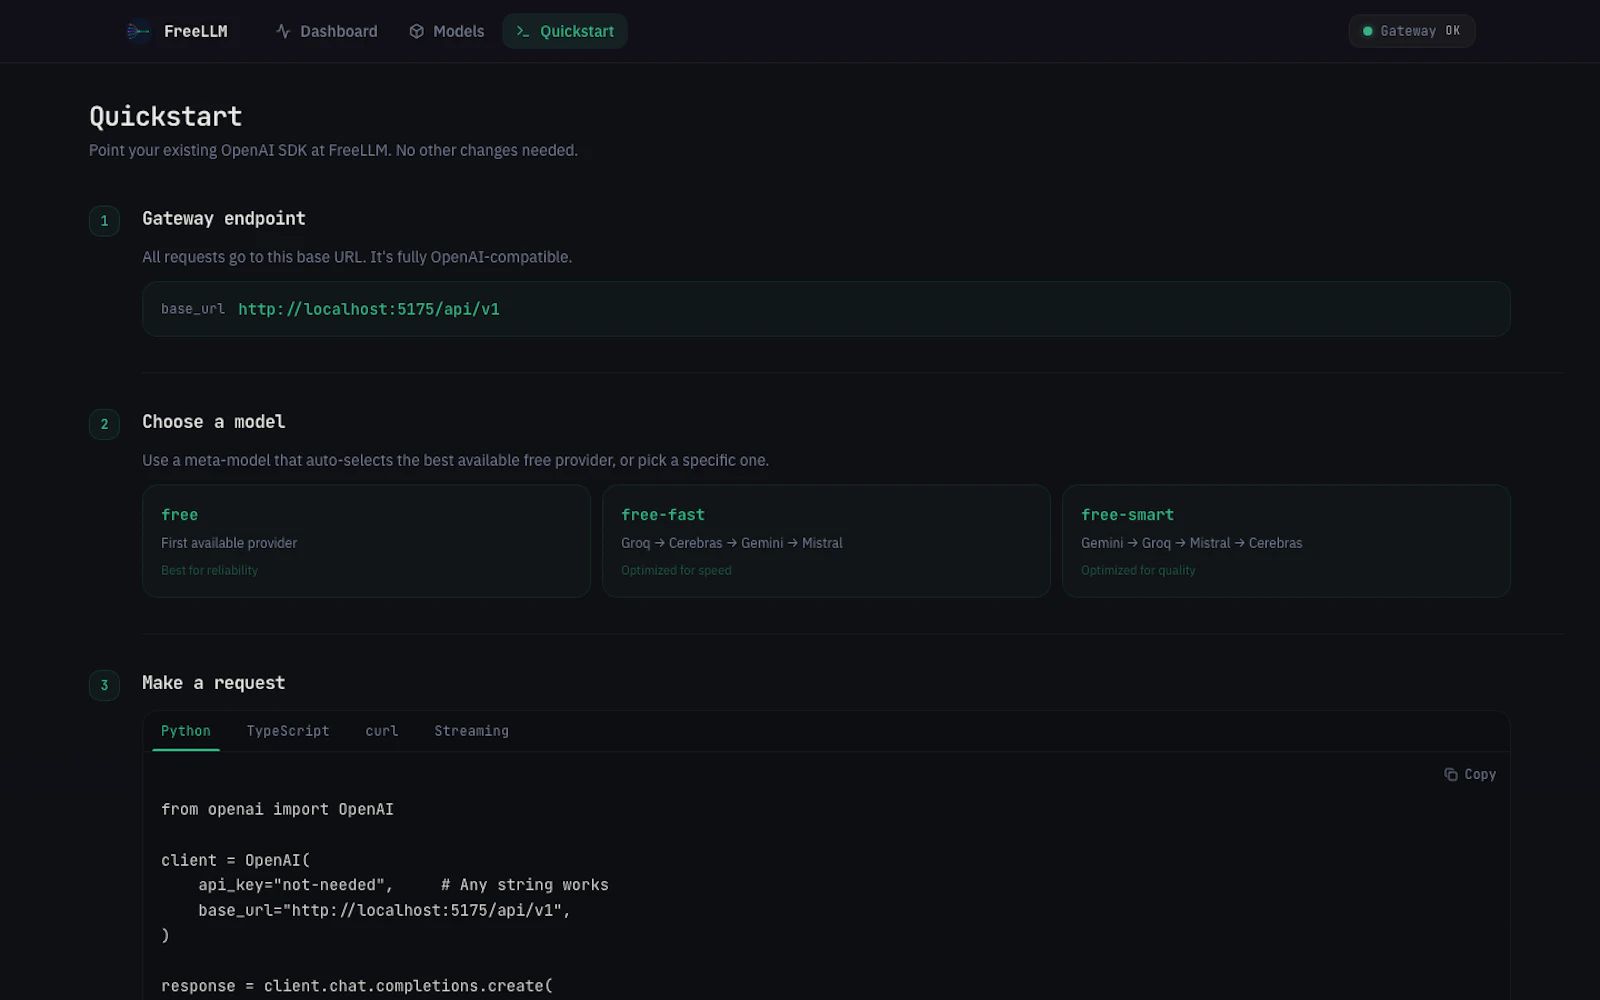
Task: Click the base_url code line in snippet
Action: click(384, 910)
